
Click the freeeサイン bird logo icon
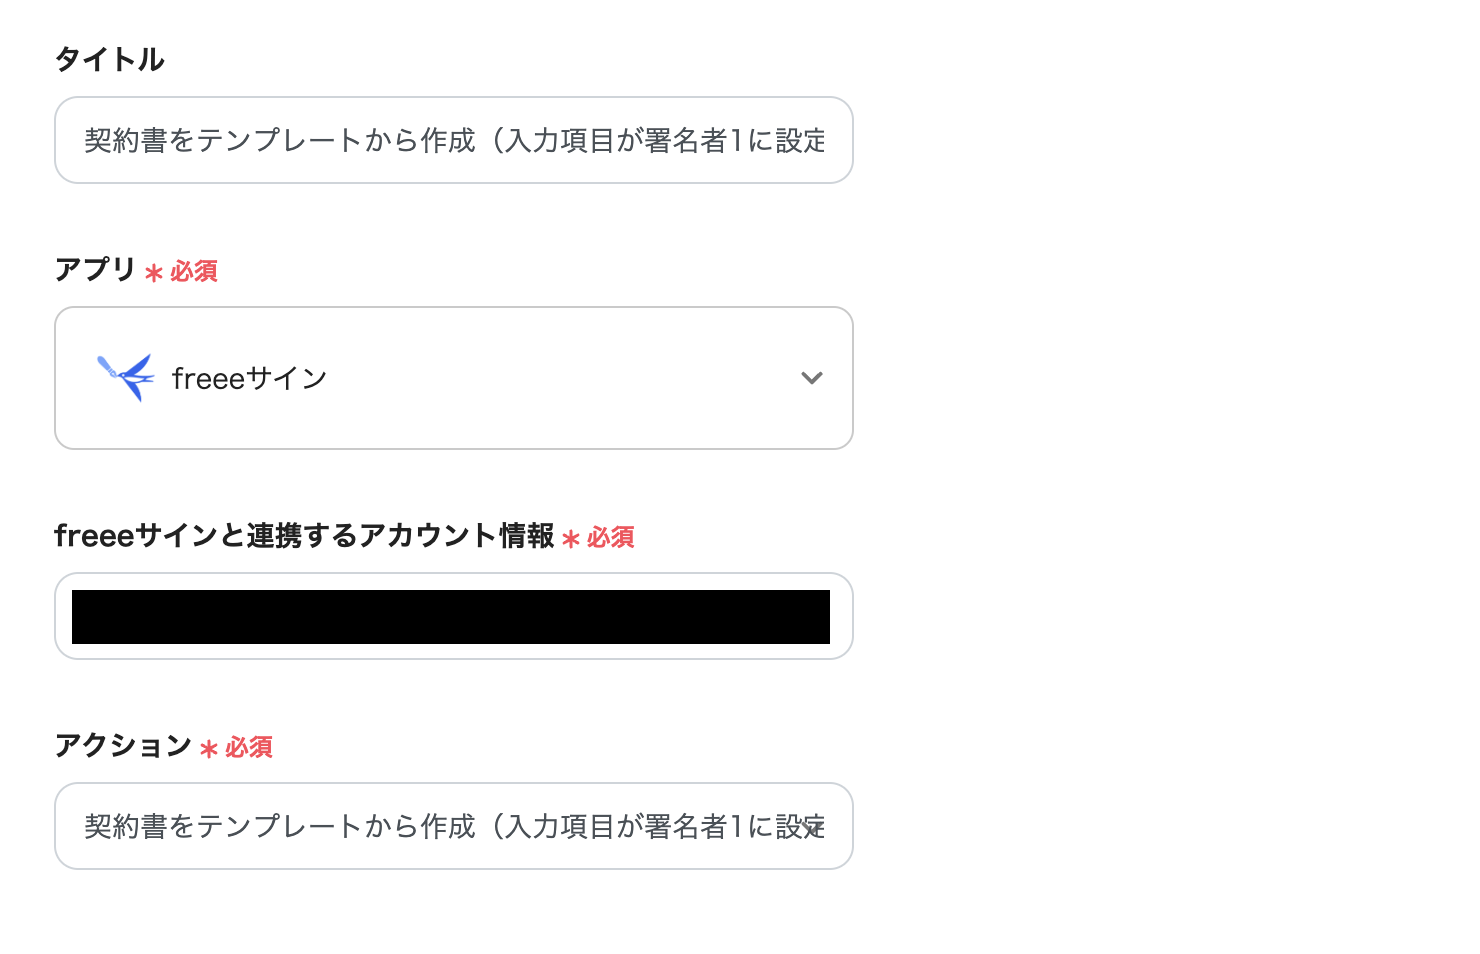125,377
